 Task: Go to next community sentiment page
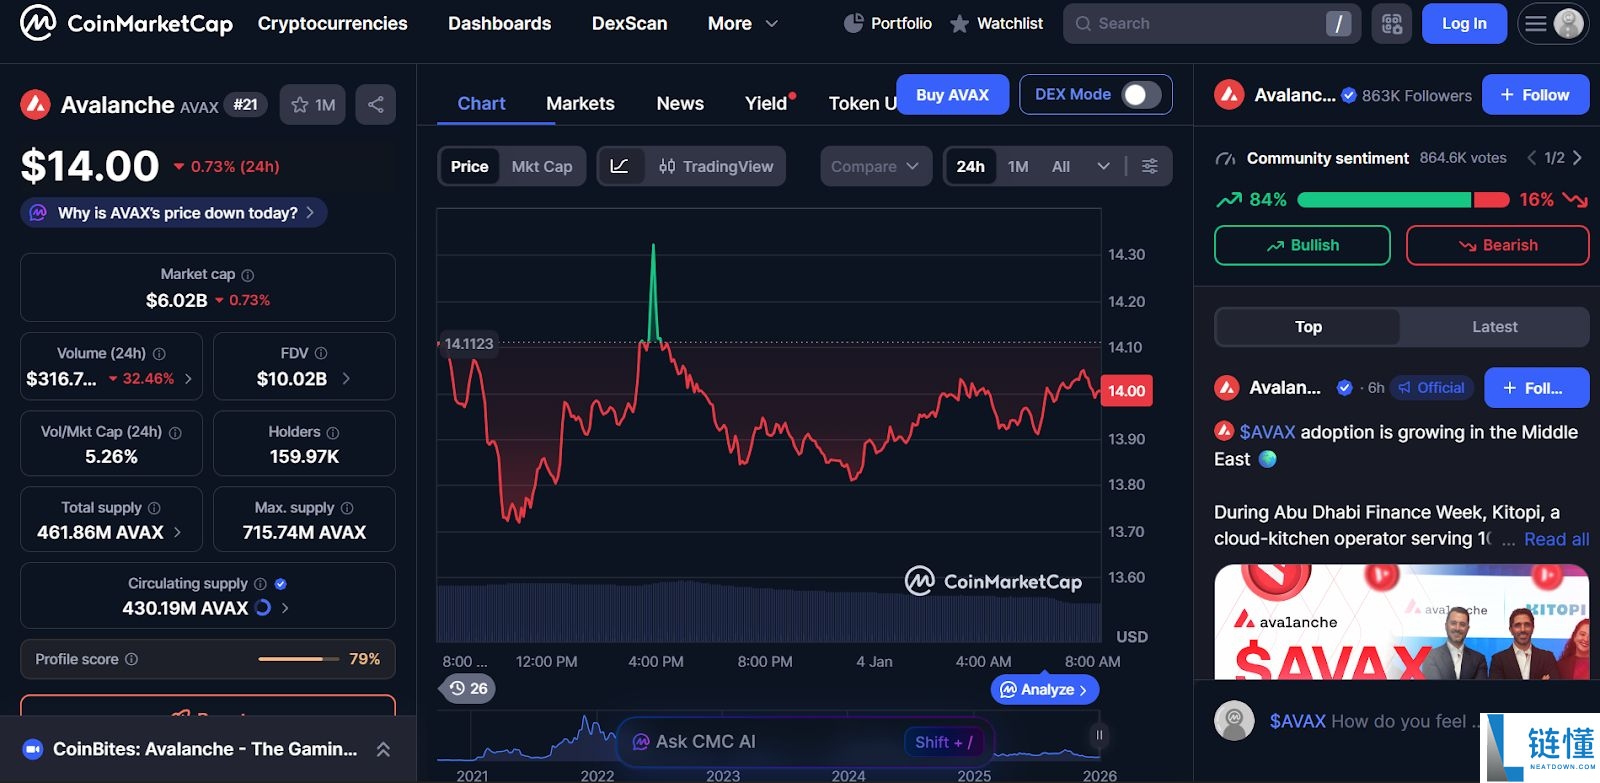point(1577,158)
